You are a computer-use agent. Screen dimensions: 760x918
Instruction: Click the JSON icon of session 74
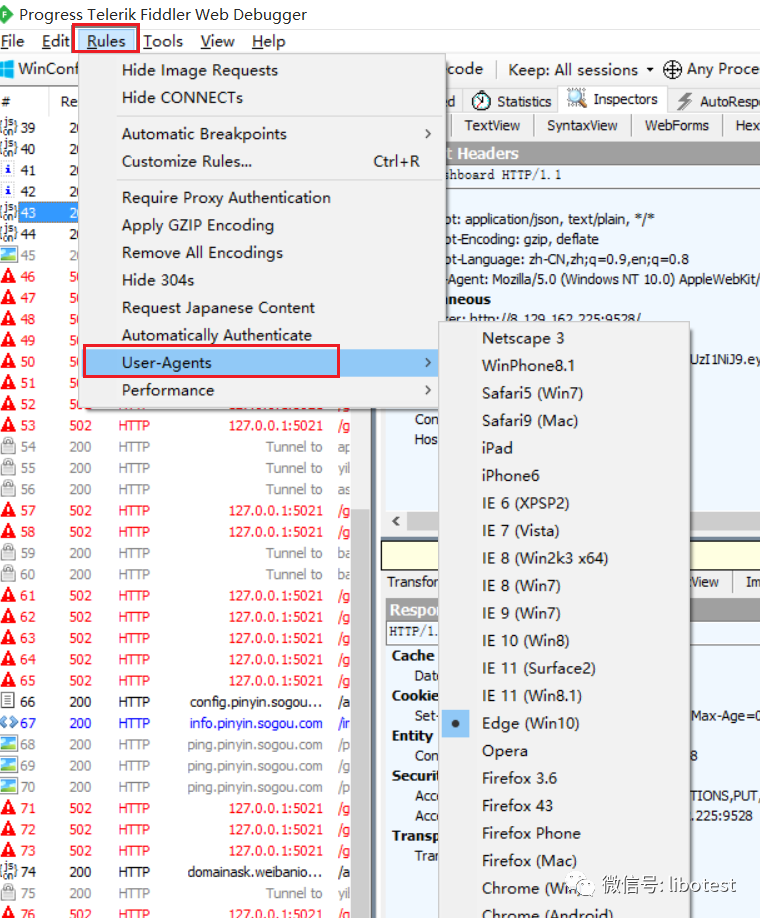[9, 871]
